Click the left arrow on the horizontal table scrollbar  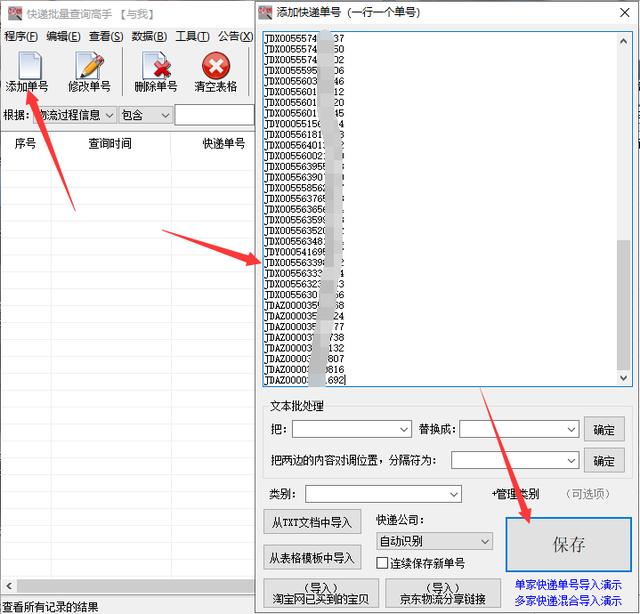click(9, 586)
